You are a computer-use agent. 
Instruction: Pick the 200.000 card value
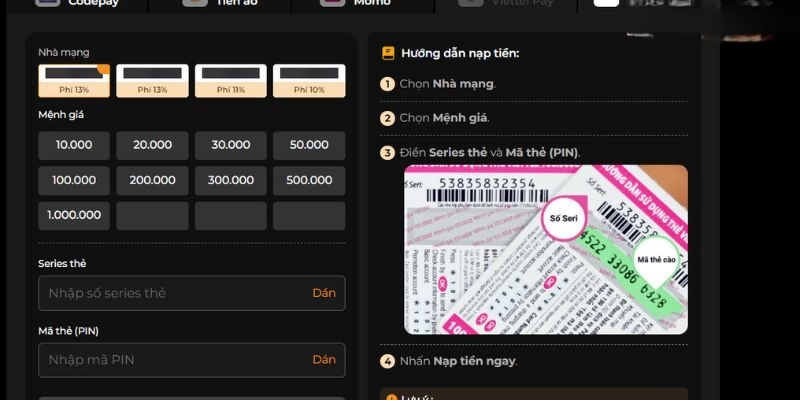[x=153, y=181]
